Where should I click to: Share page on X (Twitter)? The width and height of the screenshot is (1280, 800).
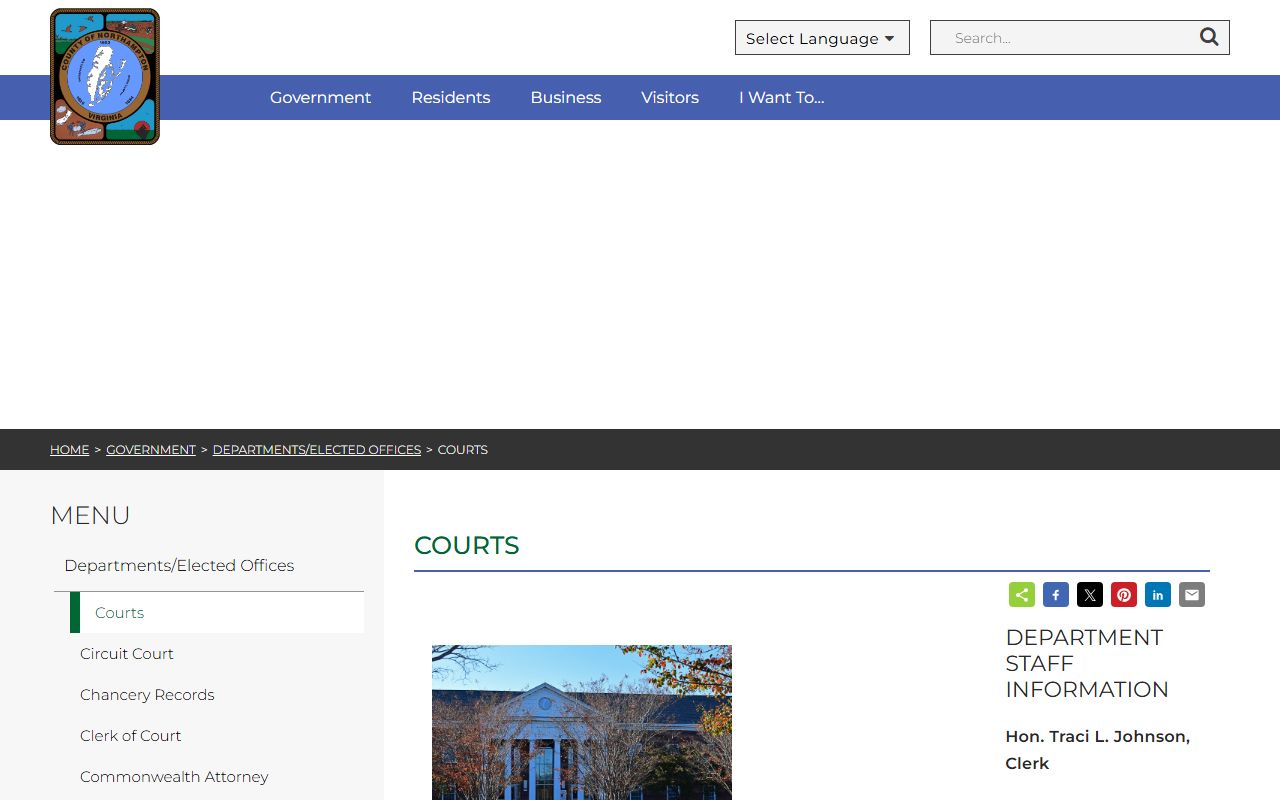[x=1090, y=595]
